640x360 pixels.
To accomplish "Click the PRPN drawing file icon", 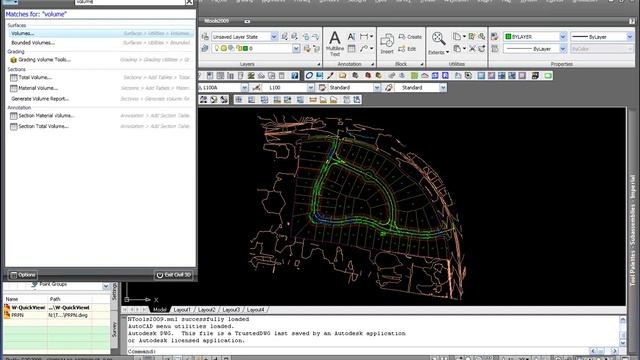I will click(x=7, y=315).
